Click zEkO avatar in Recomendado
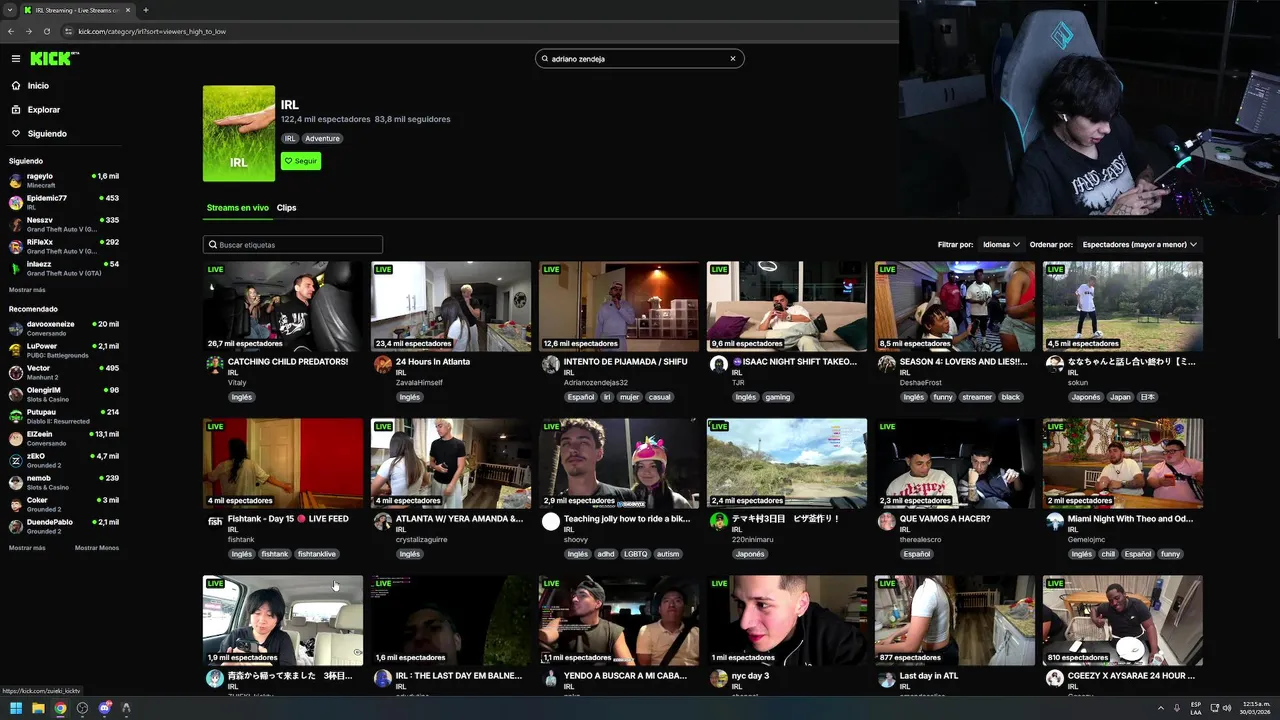The image size is (1280, 720). (16, 460)
